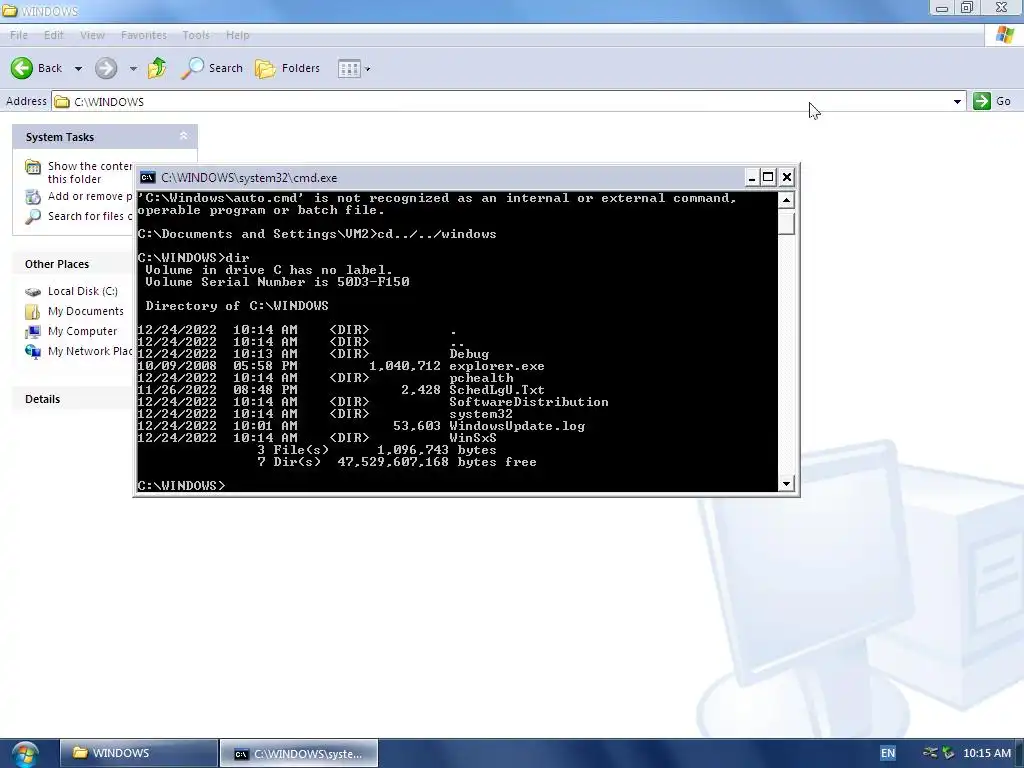This screenshot has width=1024, height=768.
Task: Open My Network Places link
Action: click(89, 351)
